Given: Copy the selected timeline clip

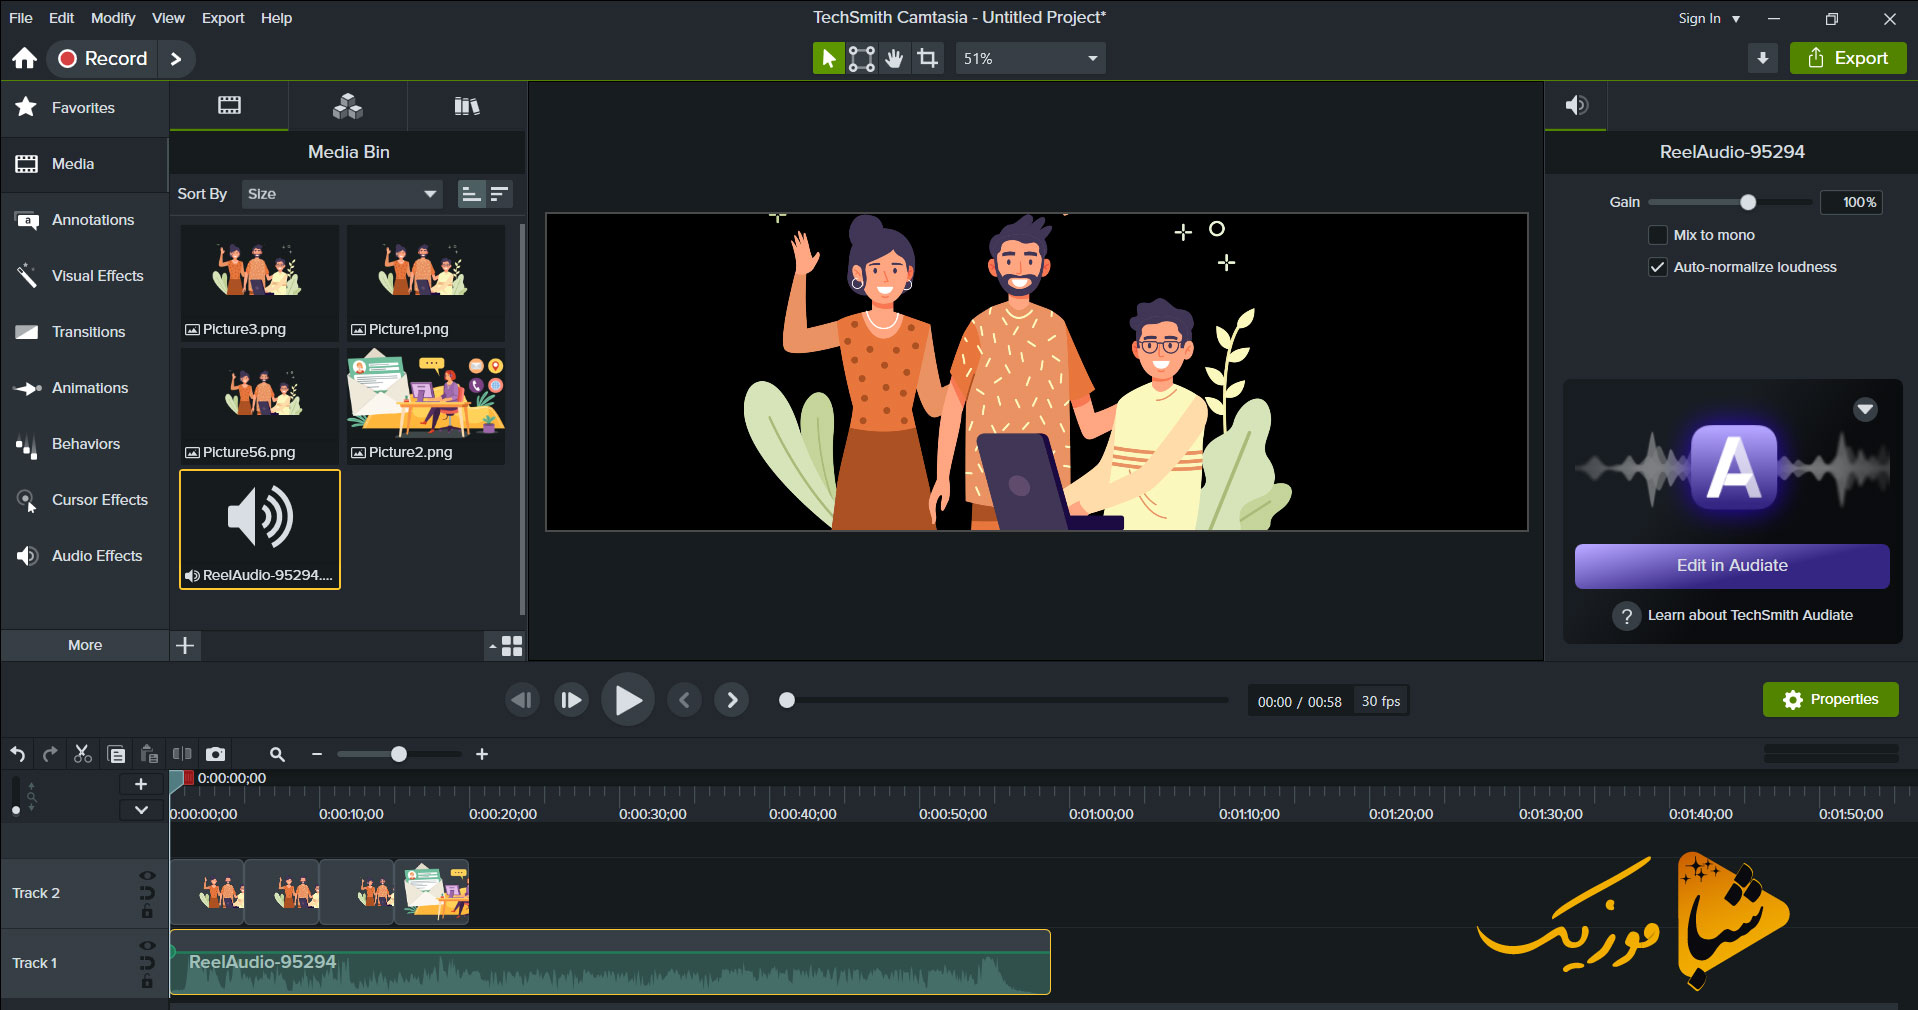Looking at the screenshot, I should click(x=116, y=754).
